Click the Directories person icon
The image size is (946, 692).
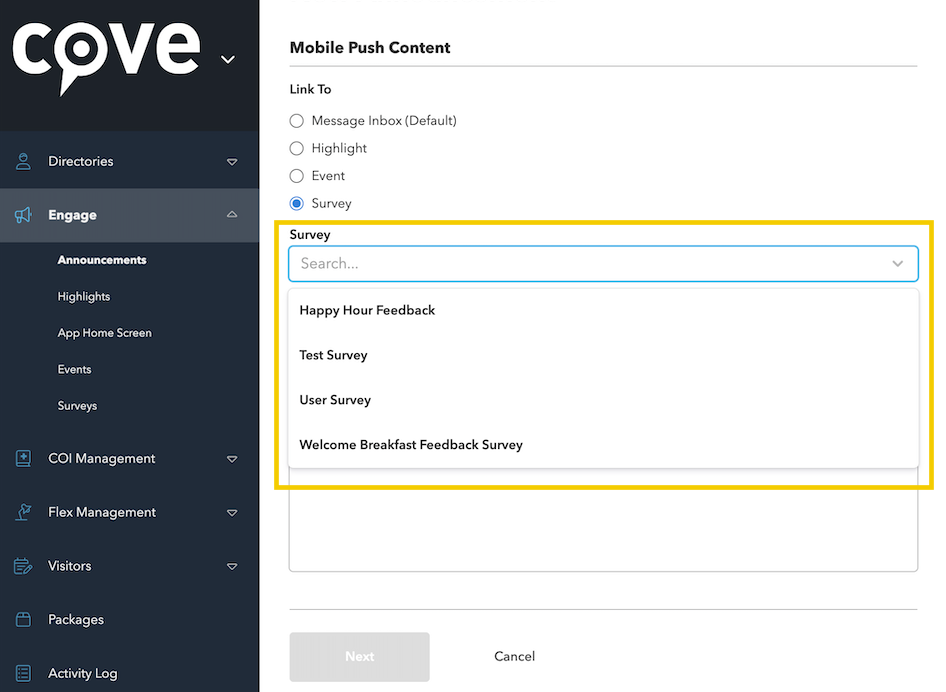[23, 161]
